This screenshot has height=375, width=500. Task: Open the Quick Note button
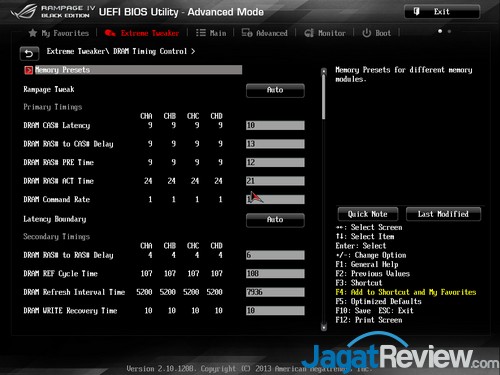point(368,214)
